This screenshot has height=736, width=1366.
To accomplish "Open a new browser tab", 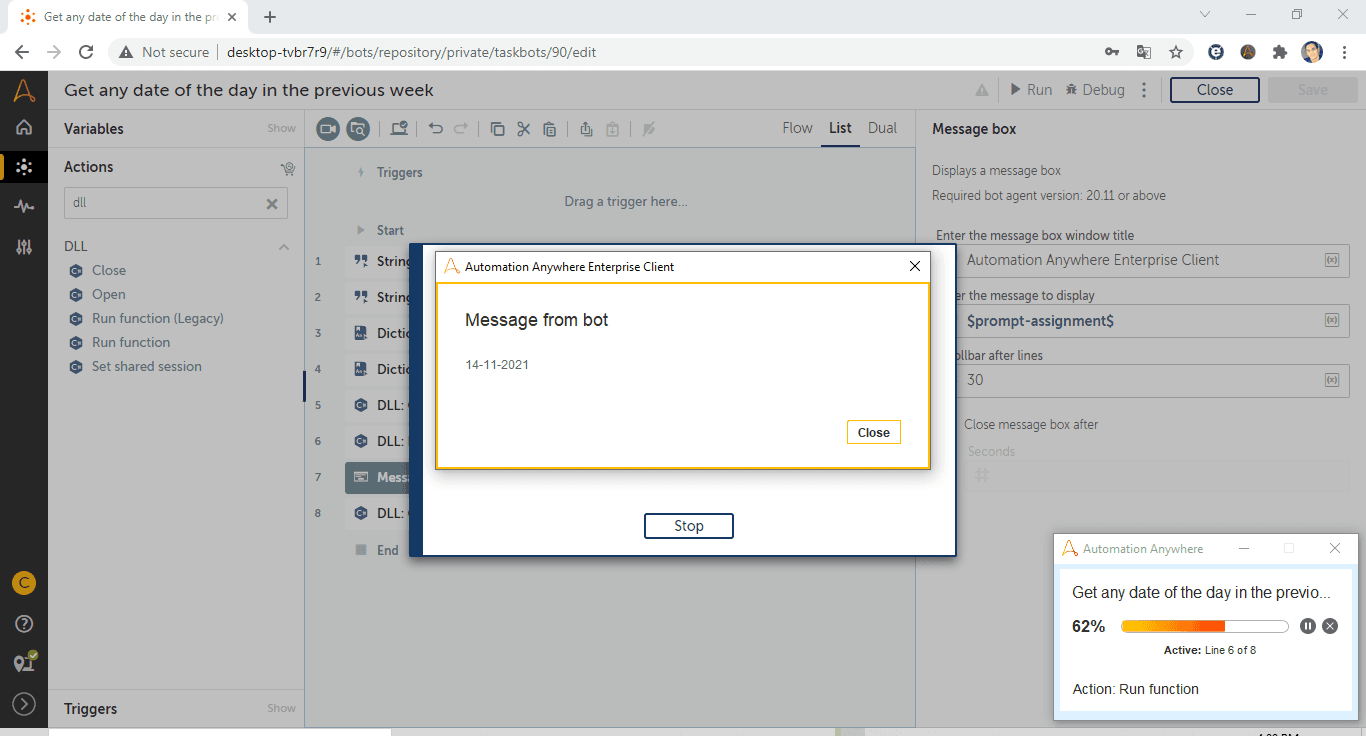I will [x=270, y=17].
